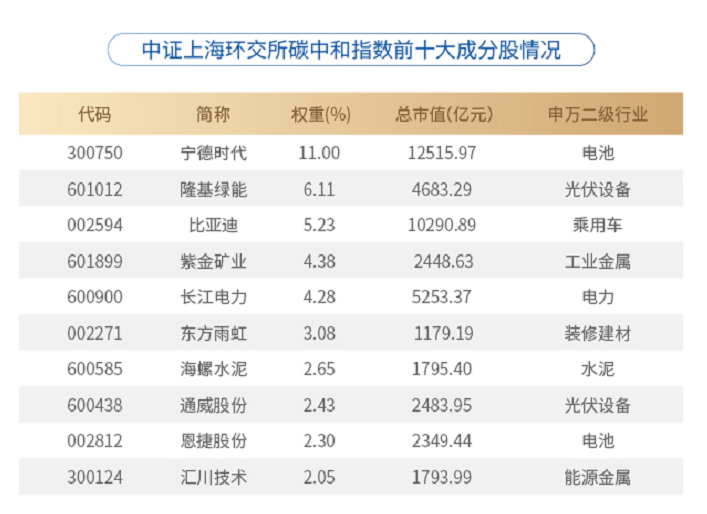This screenshot has height=514, width=707.
Task: Select the name 隆基绿能
Action: click(x=213, y=189)
